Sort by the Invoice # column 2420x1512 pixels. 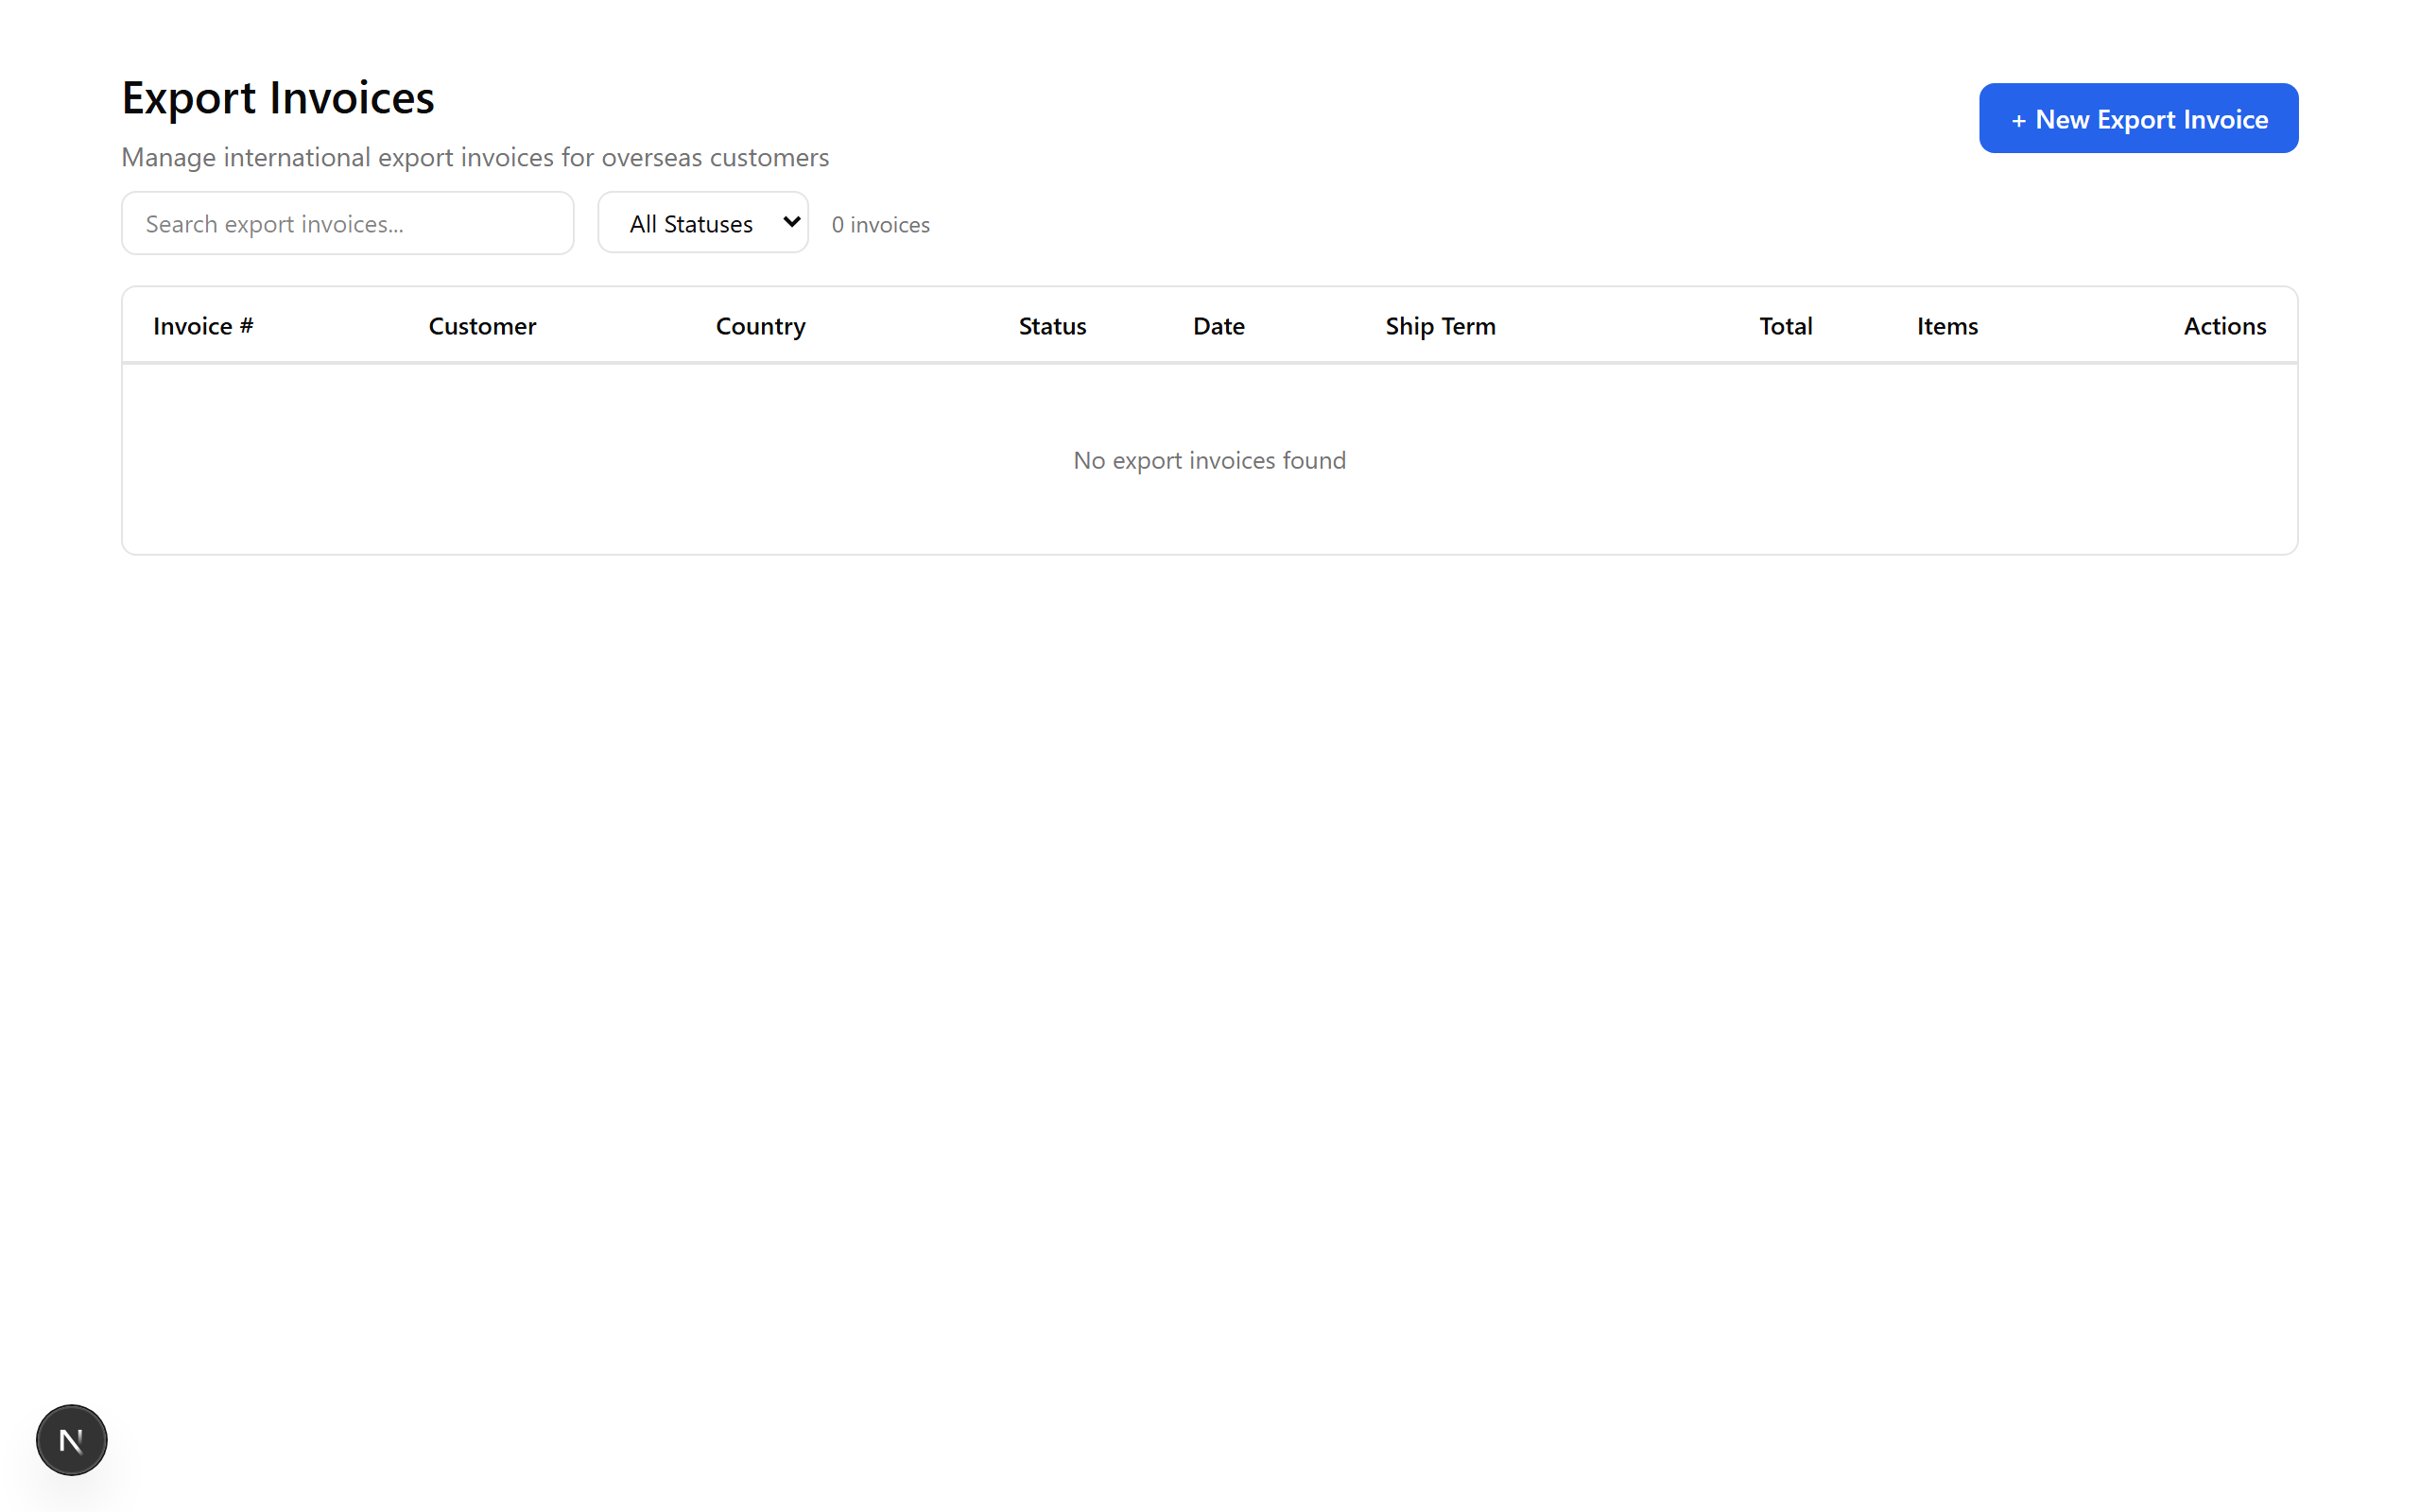[203, 325]
